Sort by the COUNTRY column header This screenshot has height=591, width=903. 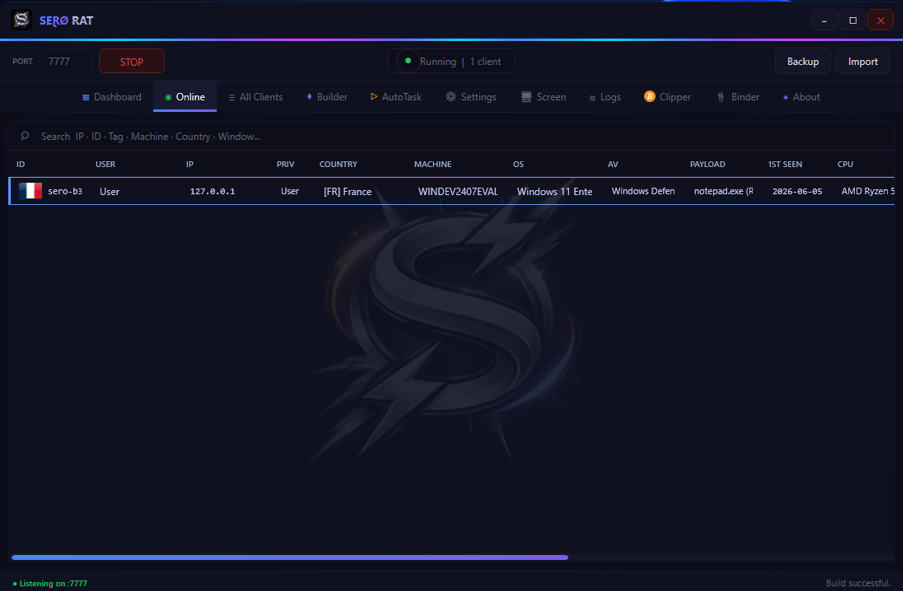(338, 164)
